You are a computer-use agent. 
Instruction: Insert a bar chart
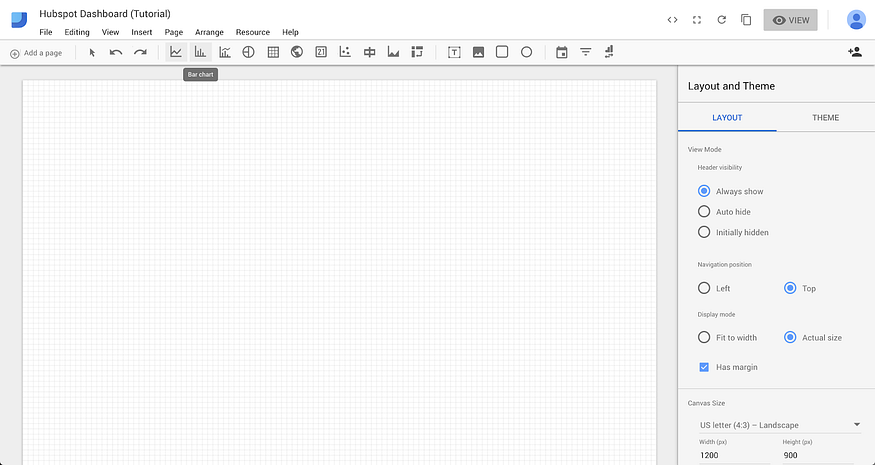click(200, 52)
